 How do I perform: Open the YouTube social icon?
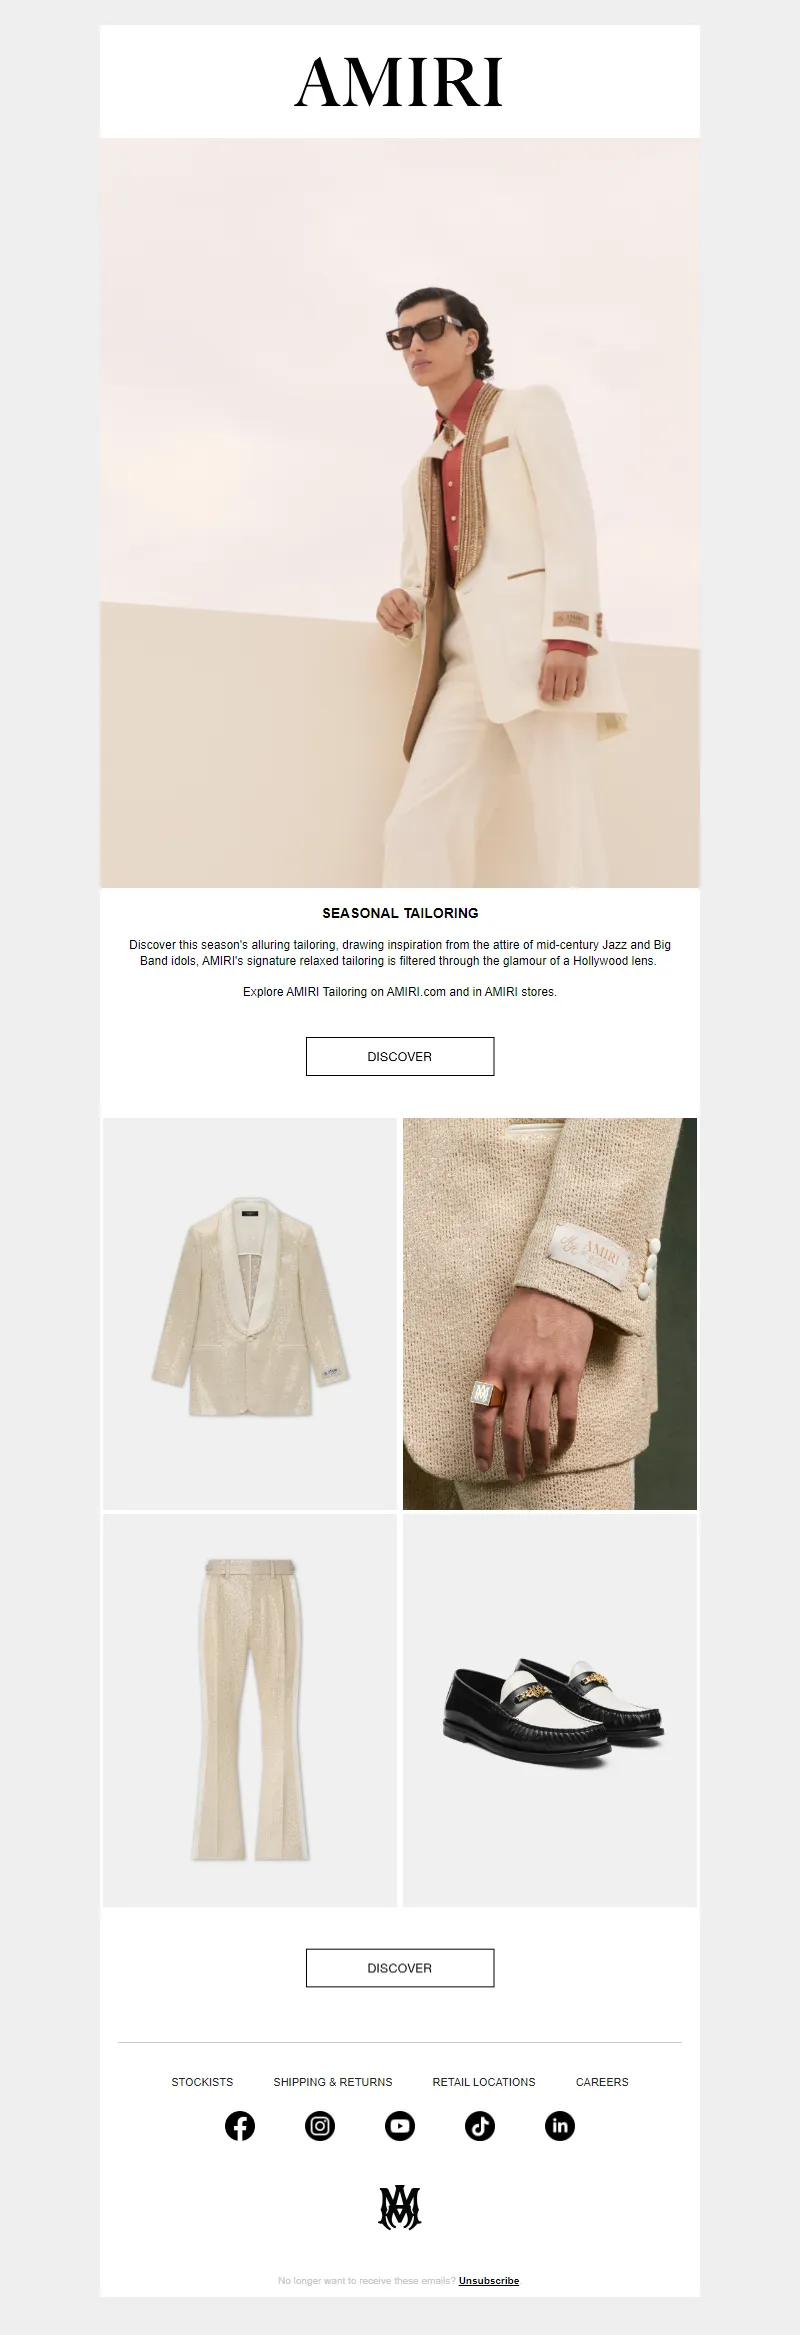(x=400, y=2126)
